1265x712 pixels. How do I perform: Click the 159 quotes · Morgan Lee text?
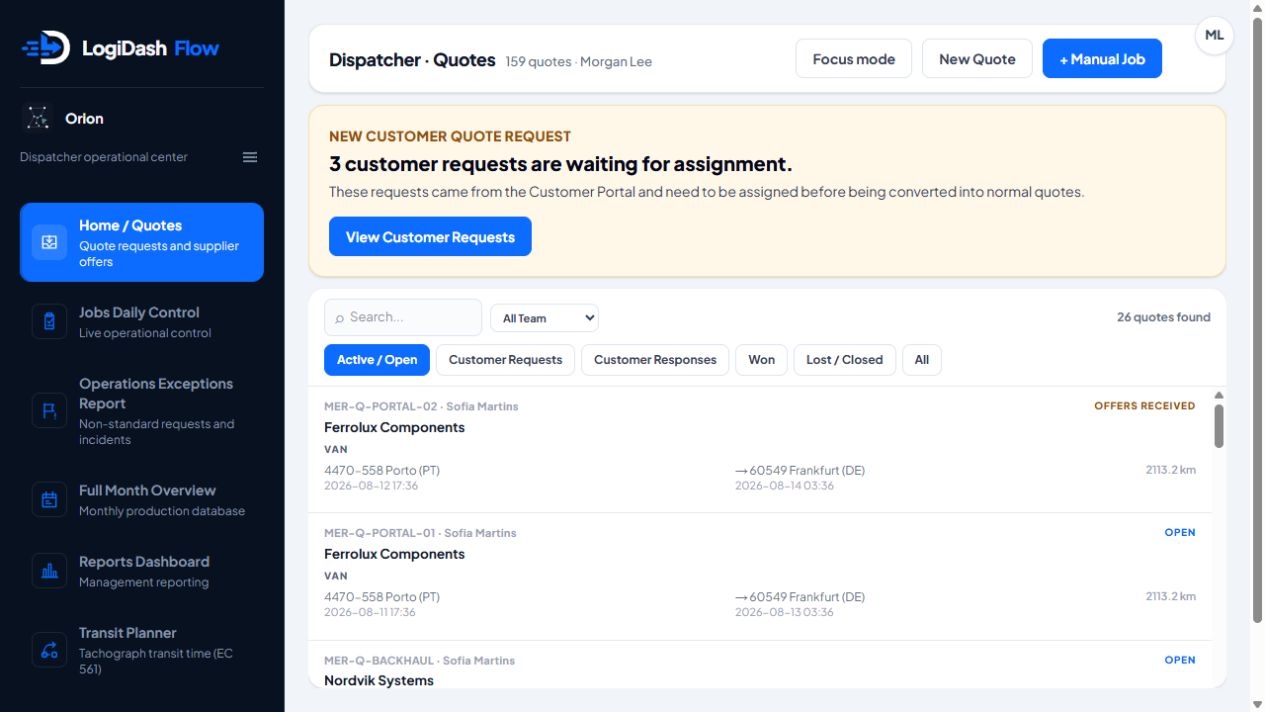579,62
